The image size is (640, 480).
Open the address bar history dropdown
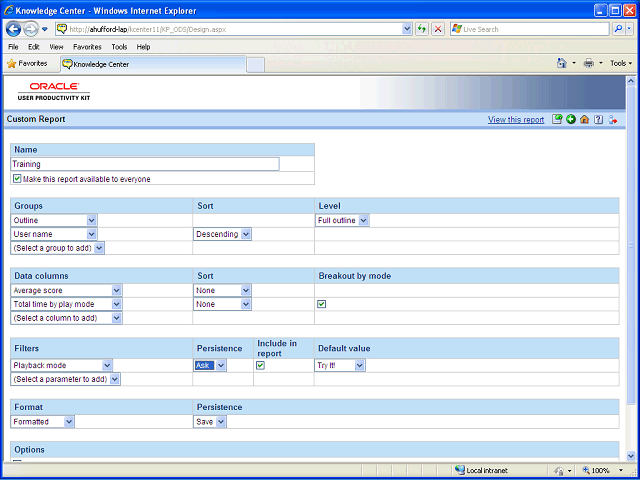[407, 29]
